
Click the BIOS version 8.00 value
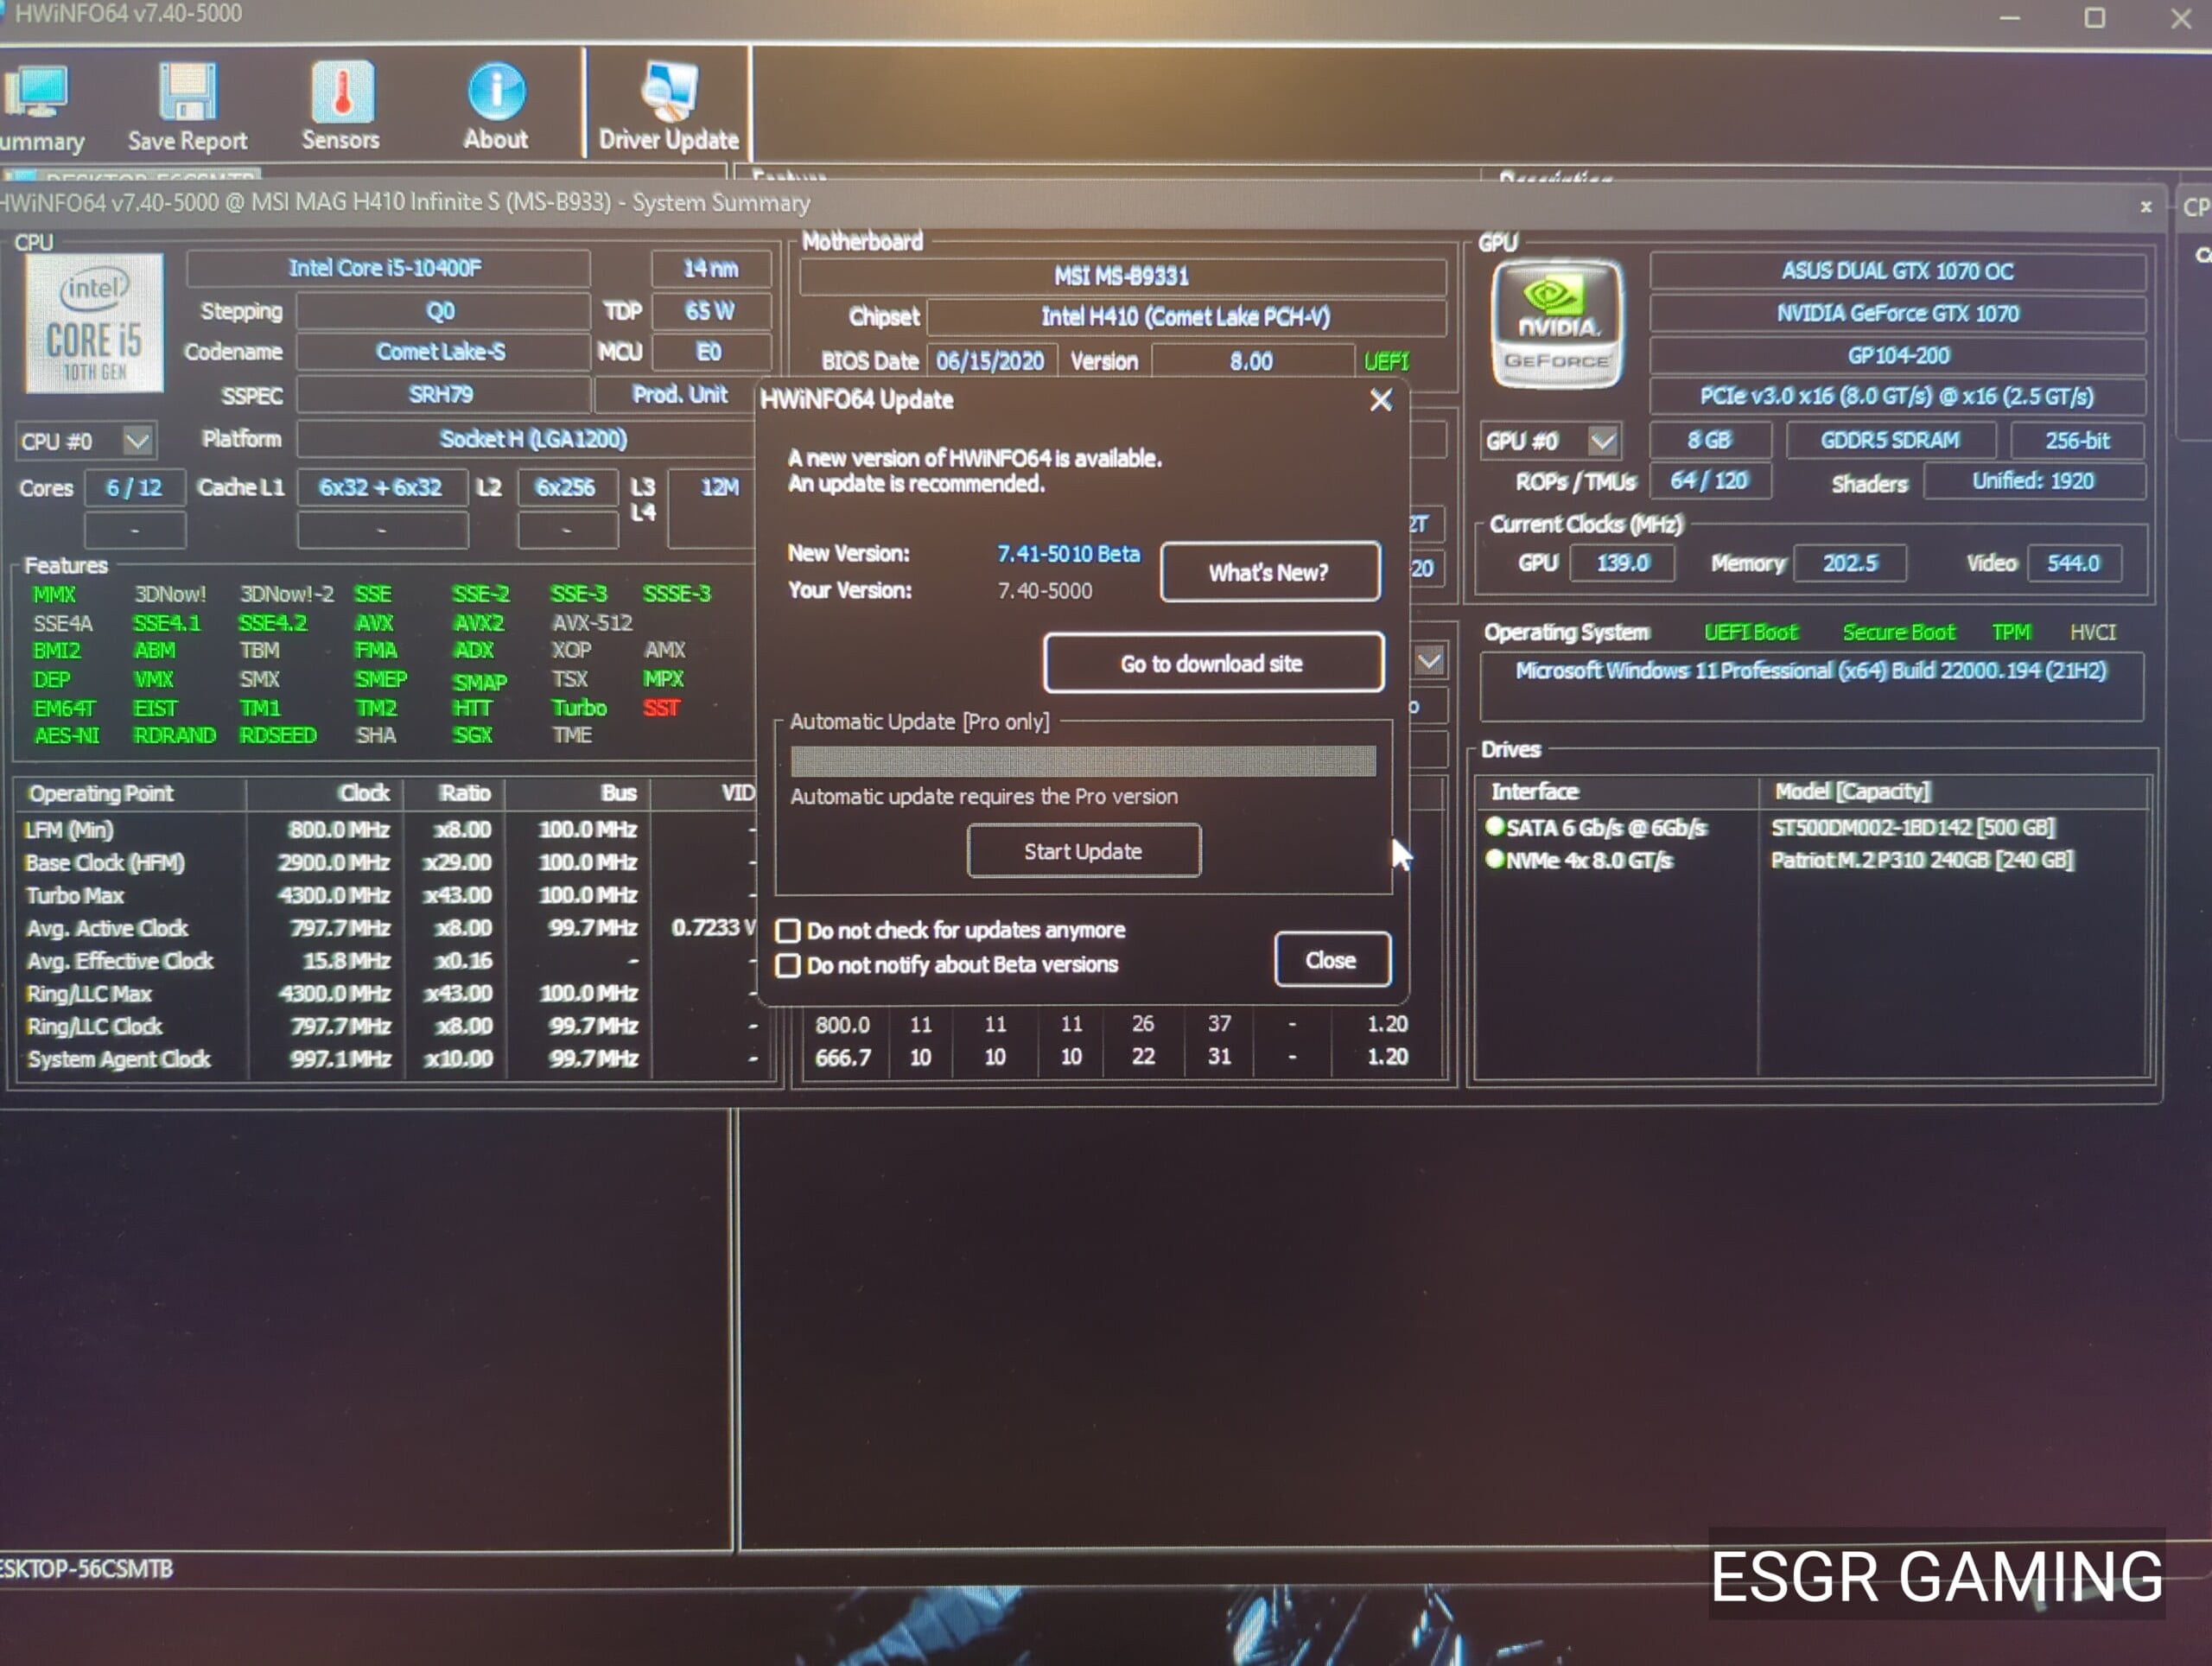point(1252,361)
